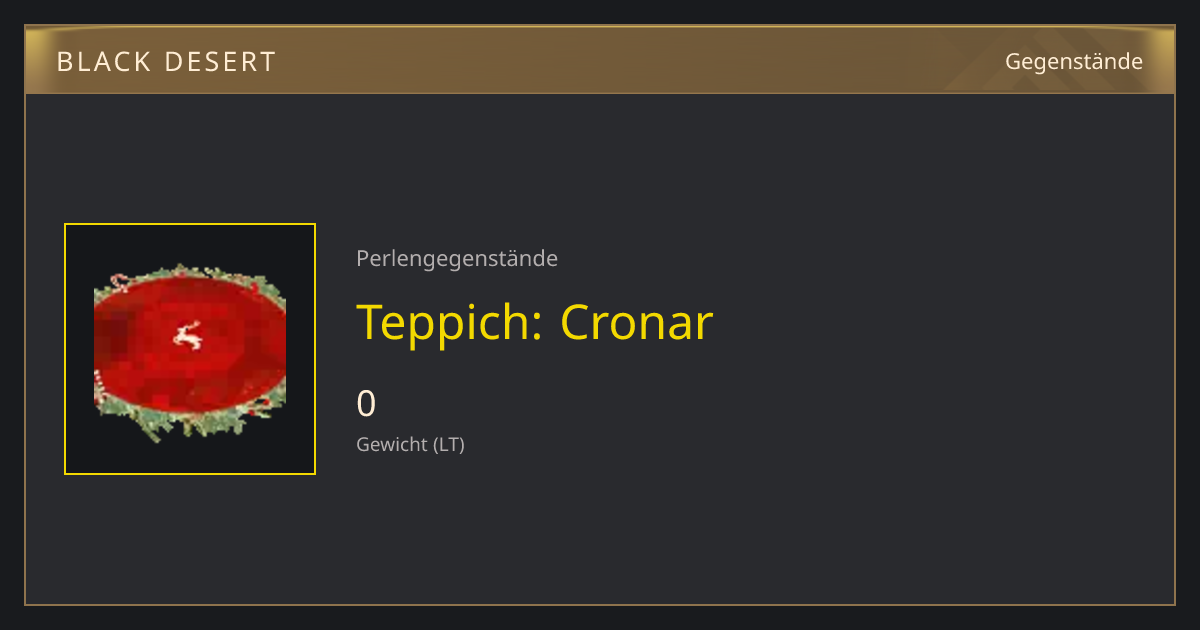Open the Gegenstände section link
The width and height of the screenshot is (1200, 630).
coord(1074,62)
